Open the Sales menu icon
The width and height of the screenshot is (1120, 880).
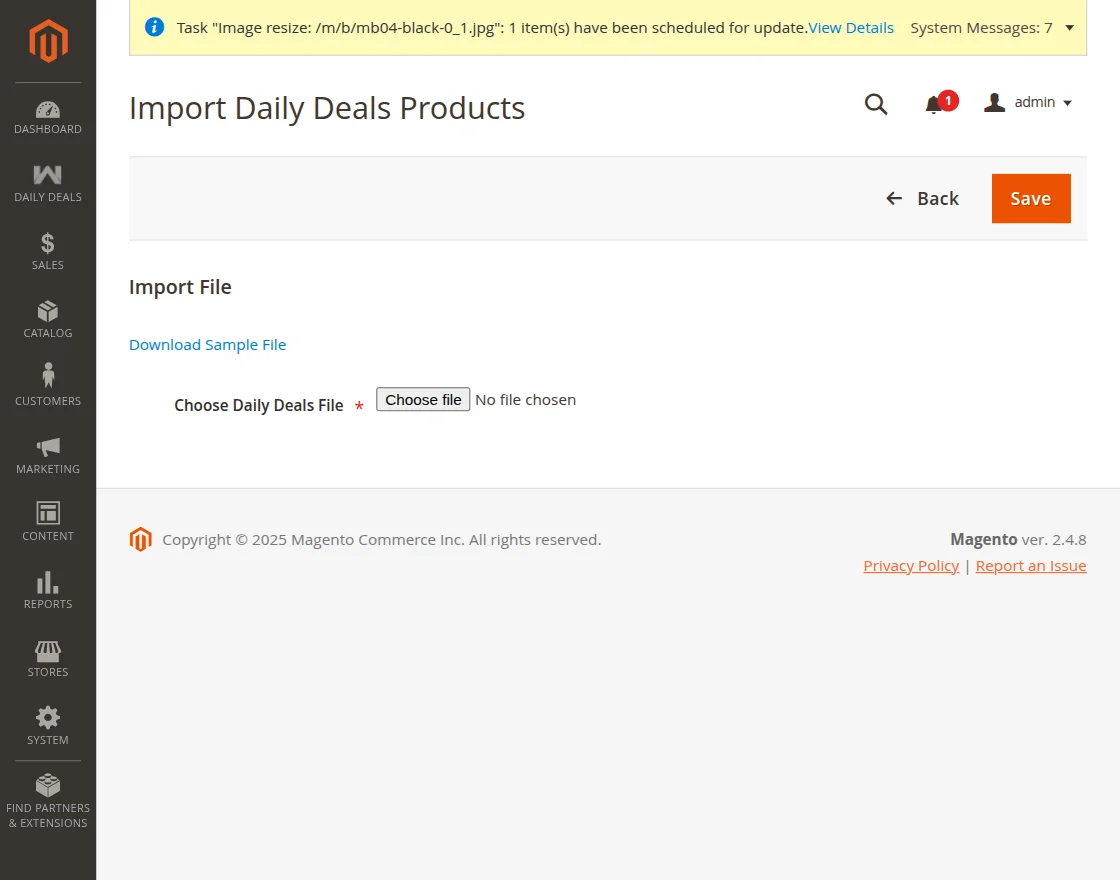(47, 249)
